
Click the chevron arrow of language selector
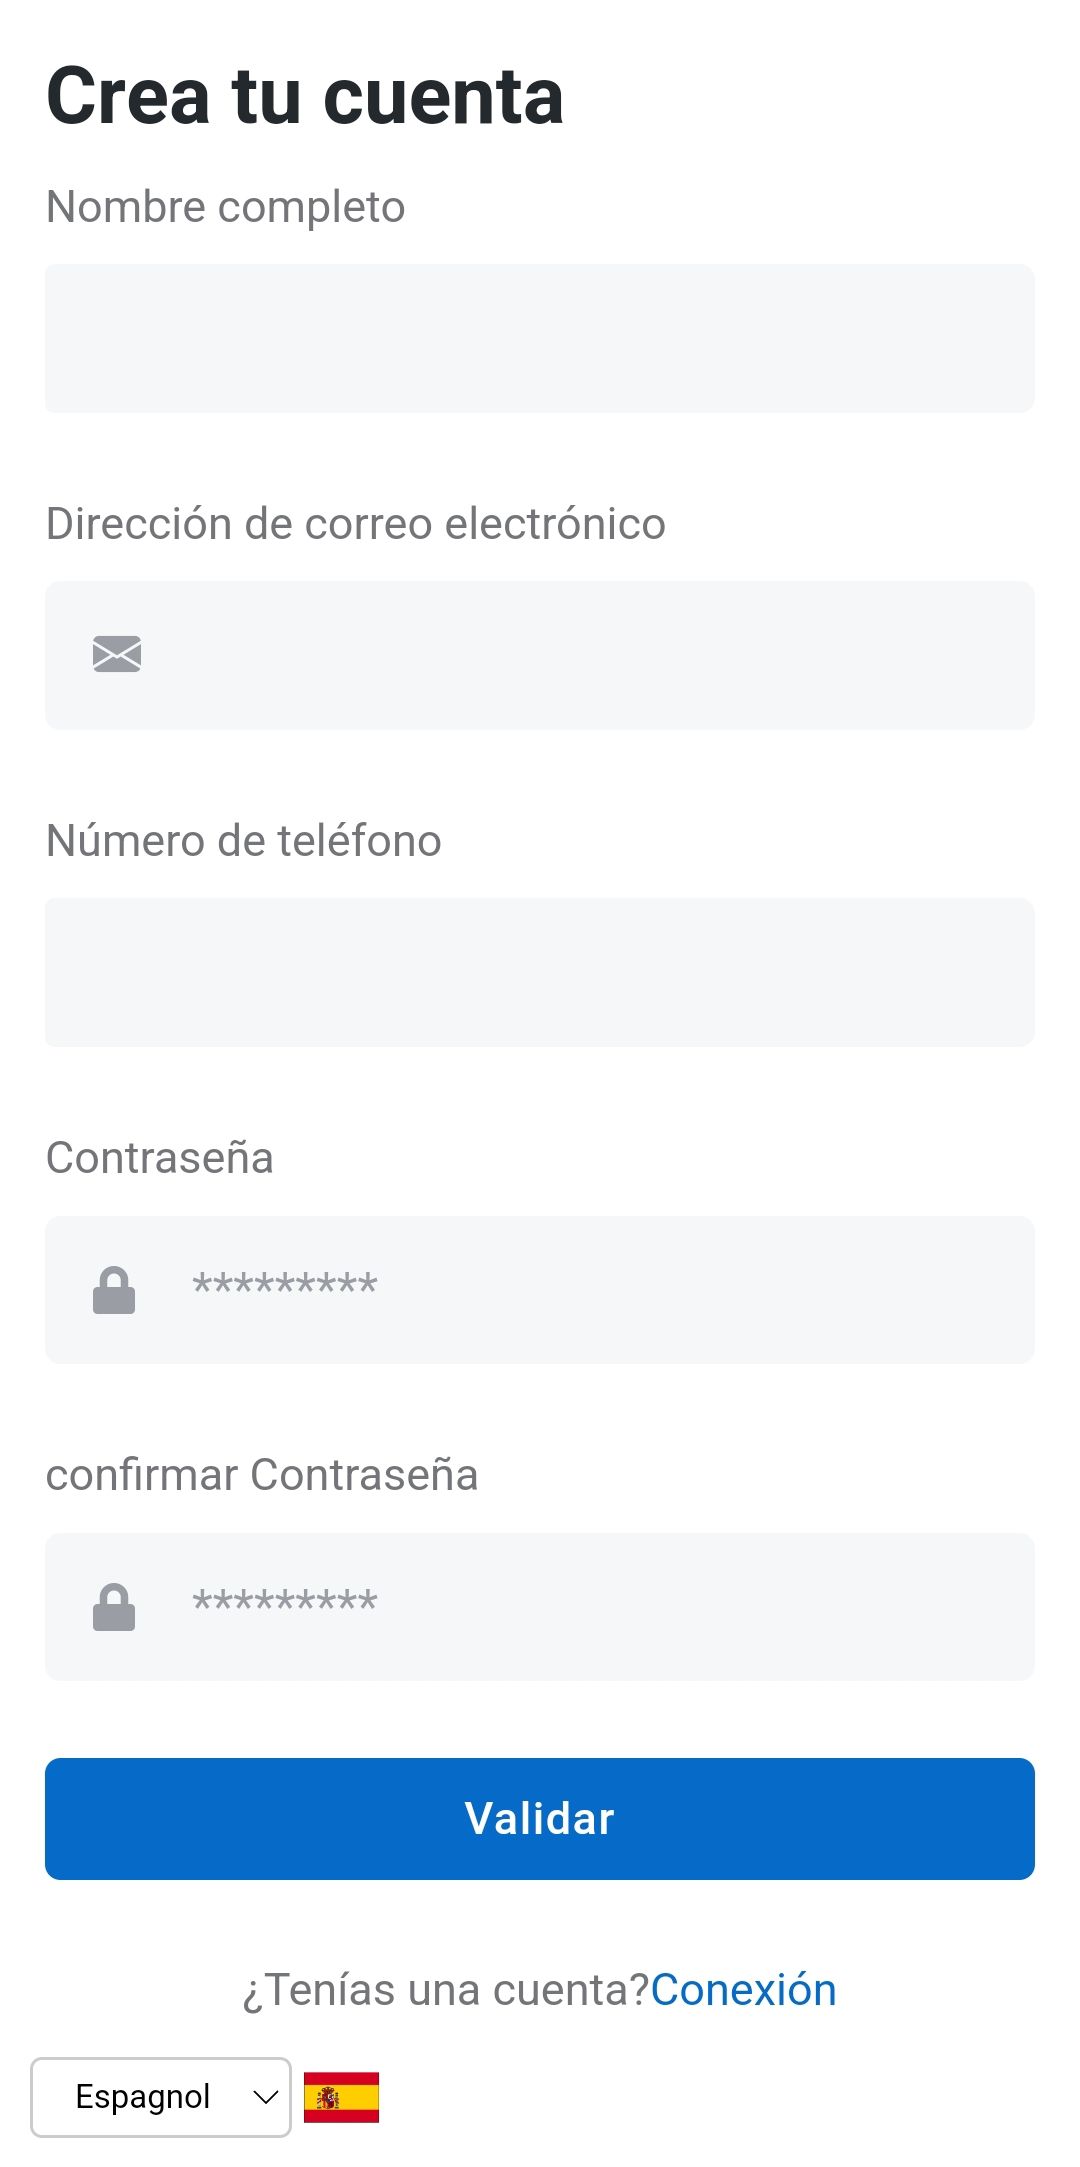(x=265, y=2097)
